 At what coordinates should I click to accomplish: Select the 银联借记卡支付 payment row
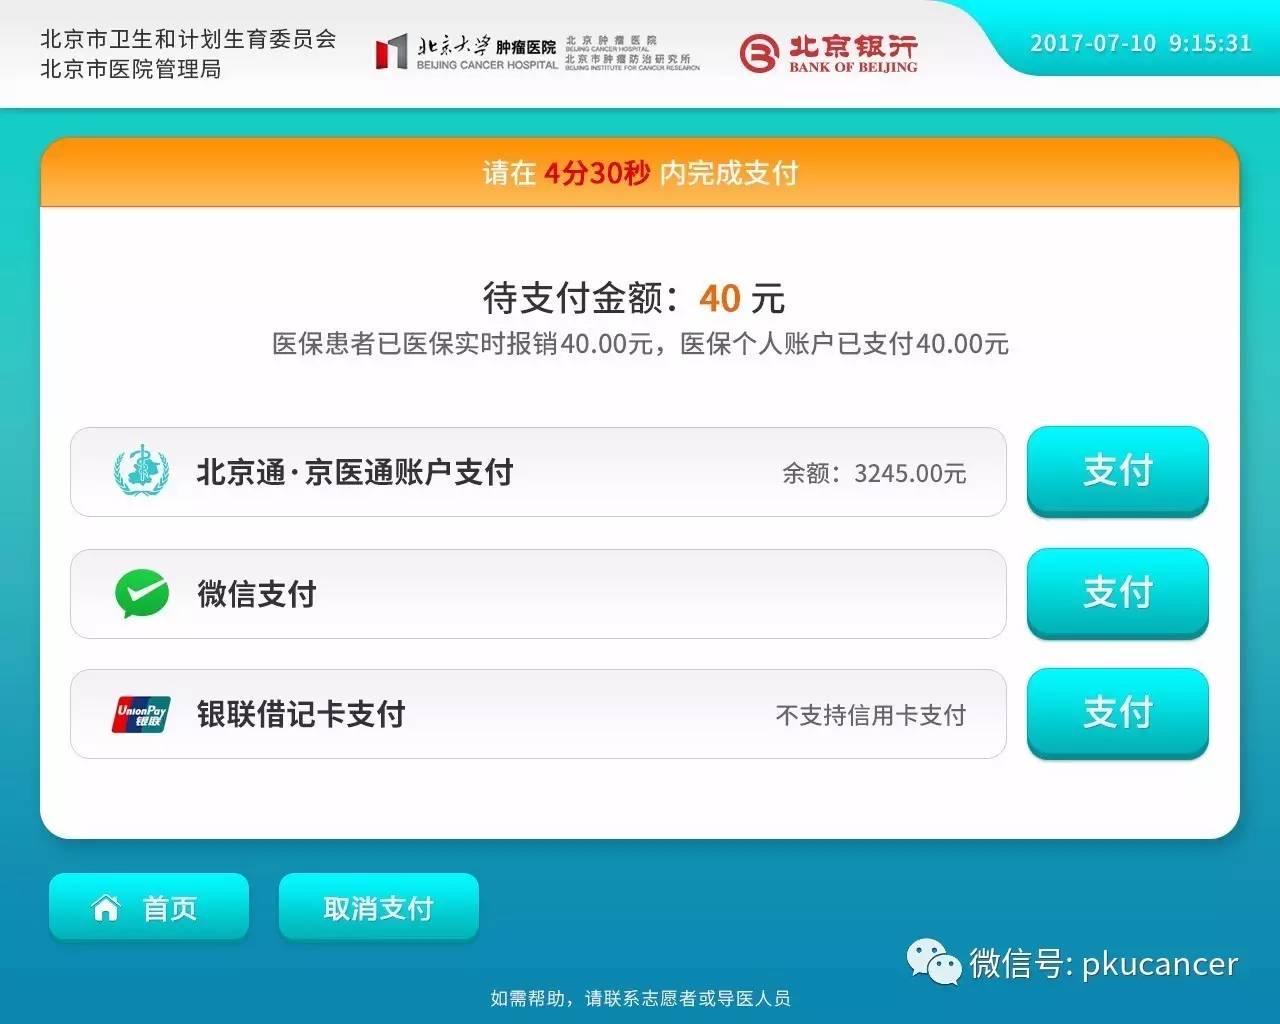pos(538,714)
